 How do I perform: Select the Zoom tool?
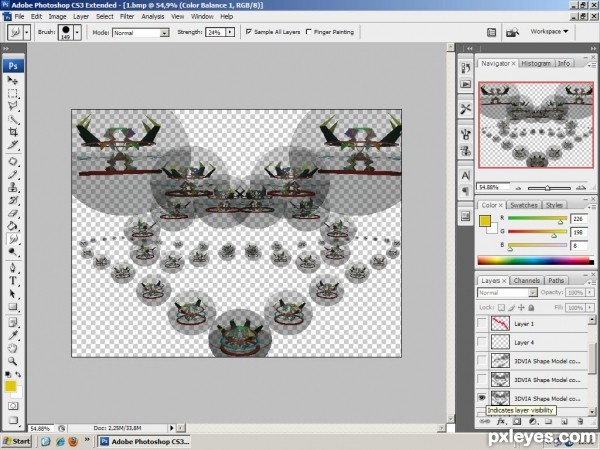point(13,361)
